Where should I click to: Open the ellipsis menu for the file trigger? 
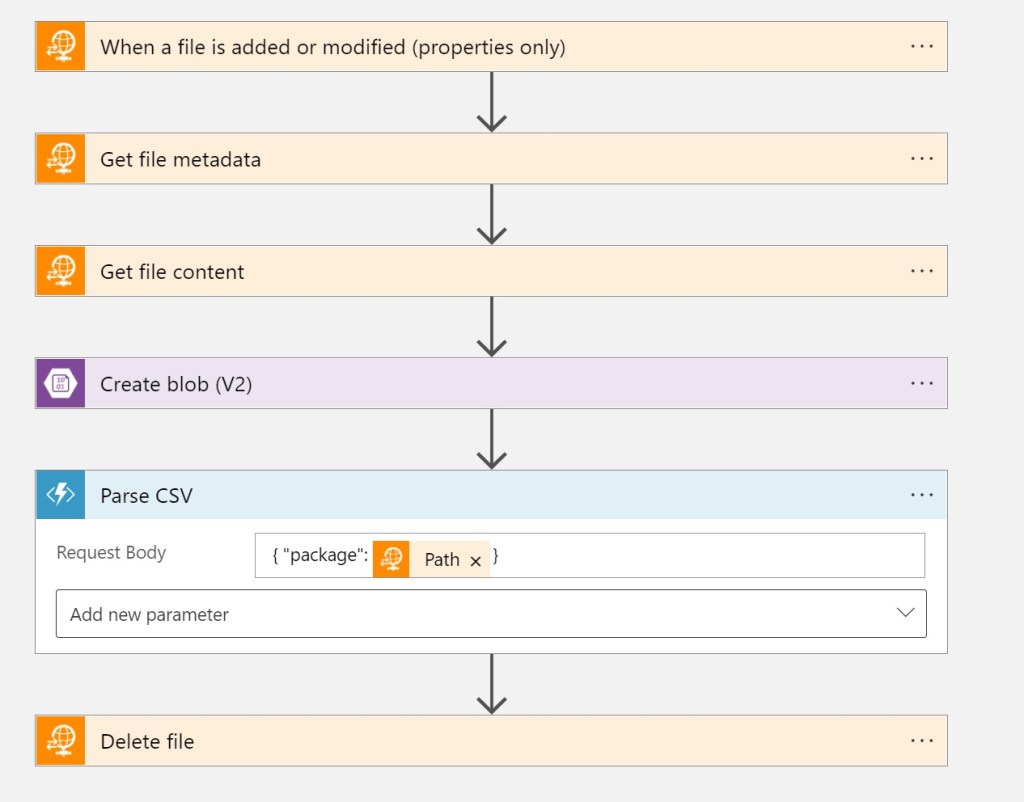pos(922,47)
